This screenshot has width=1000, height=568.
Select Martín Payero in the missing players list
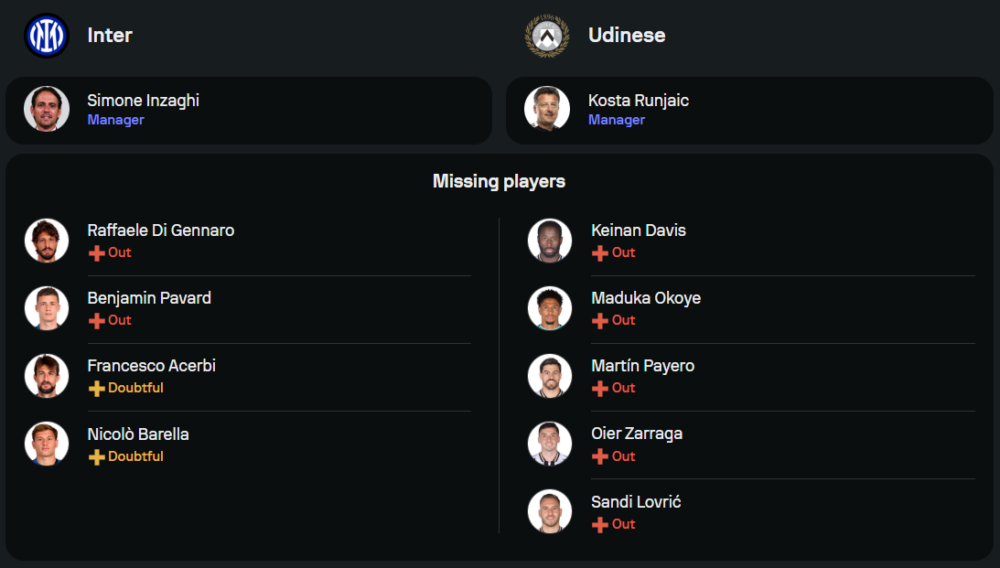[642, 366]
